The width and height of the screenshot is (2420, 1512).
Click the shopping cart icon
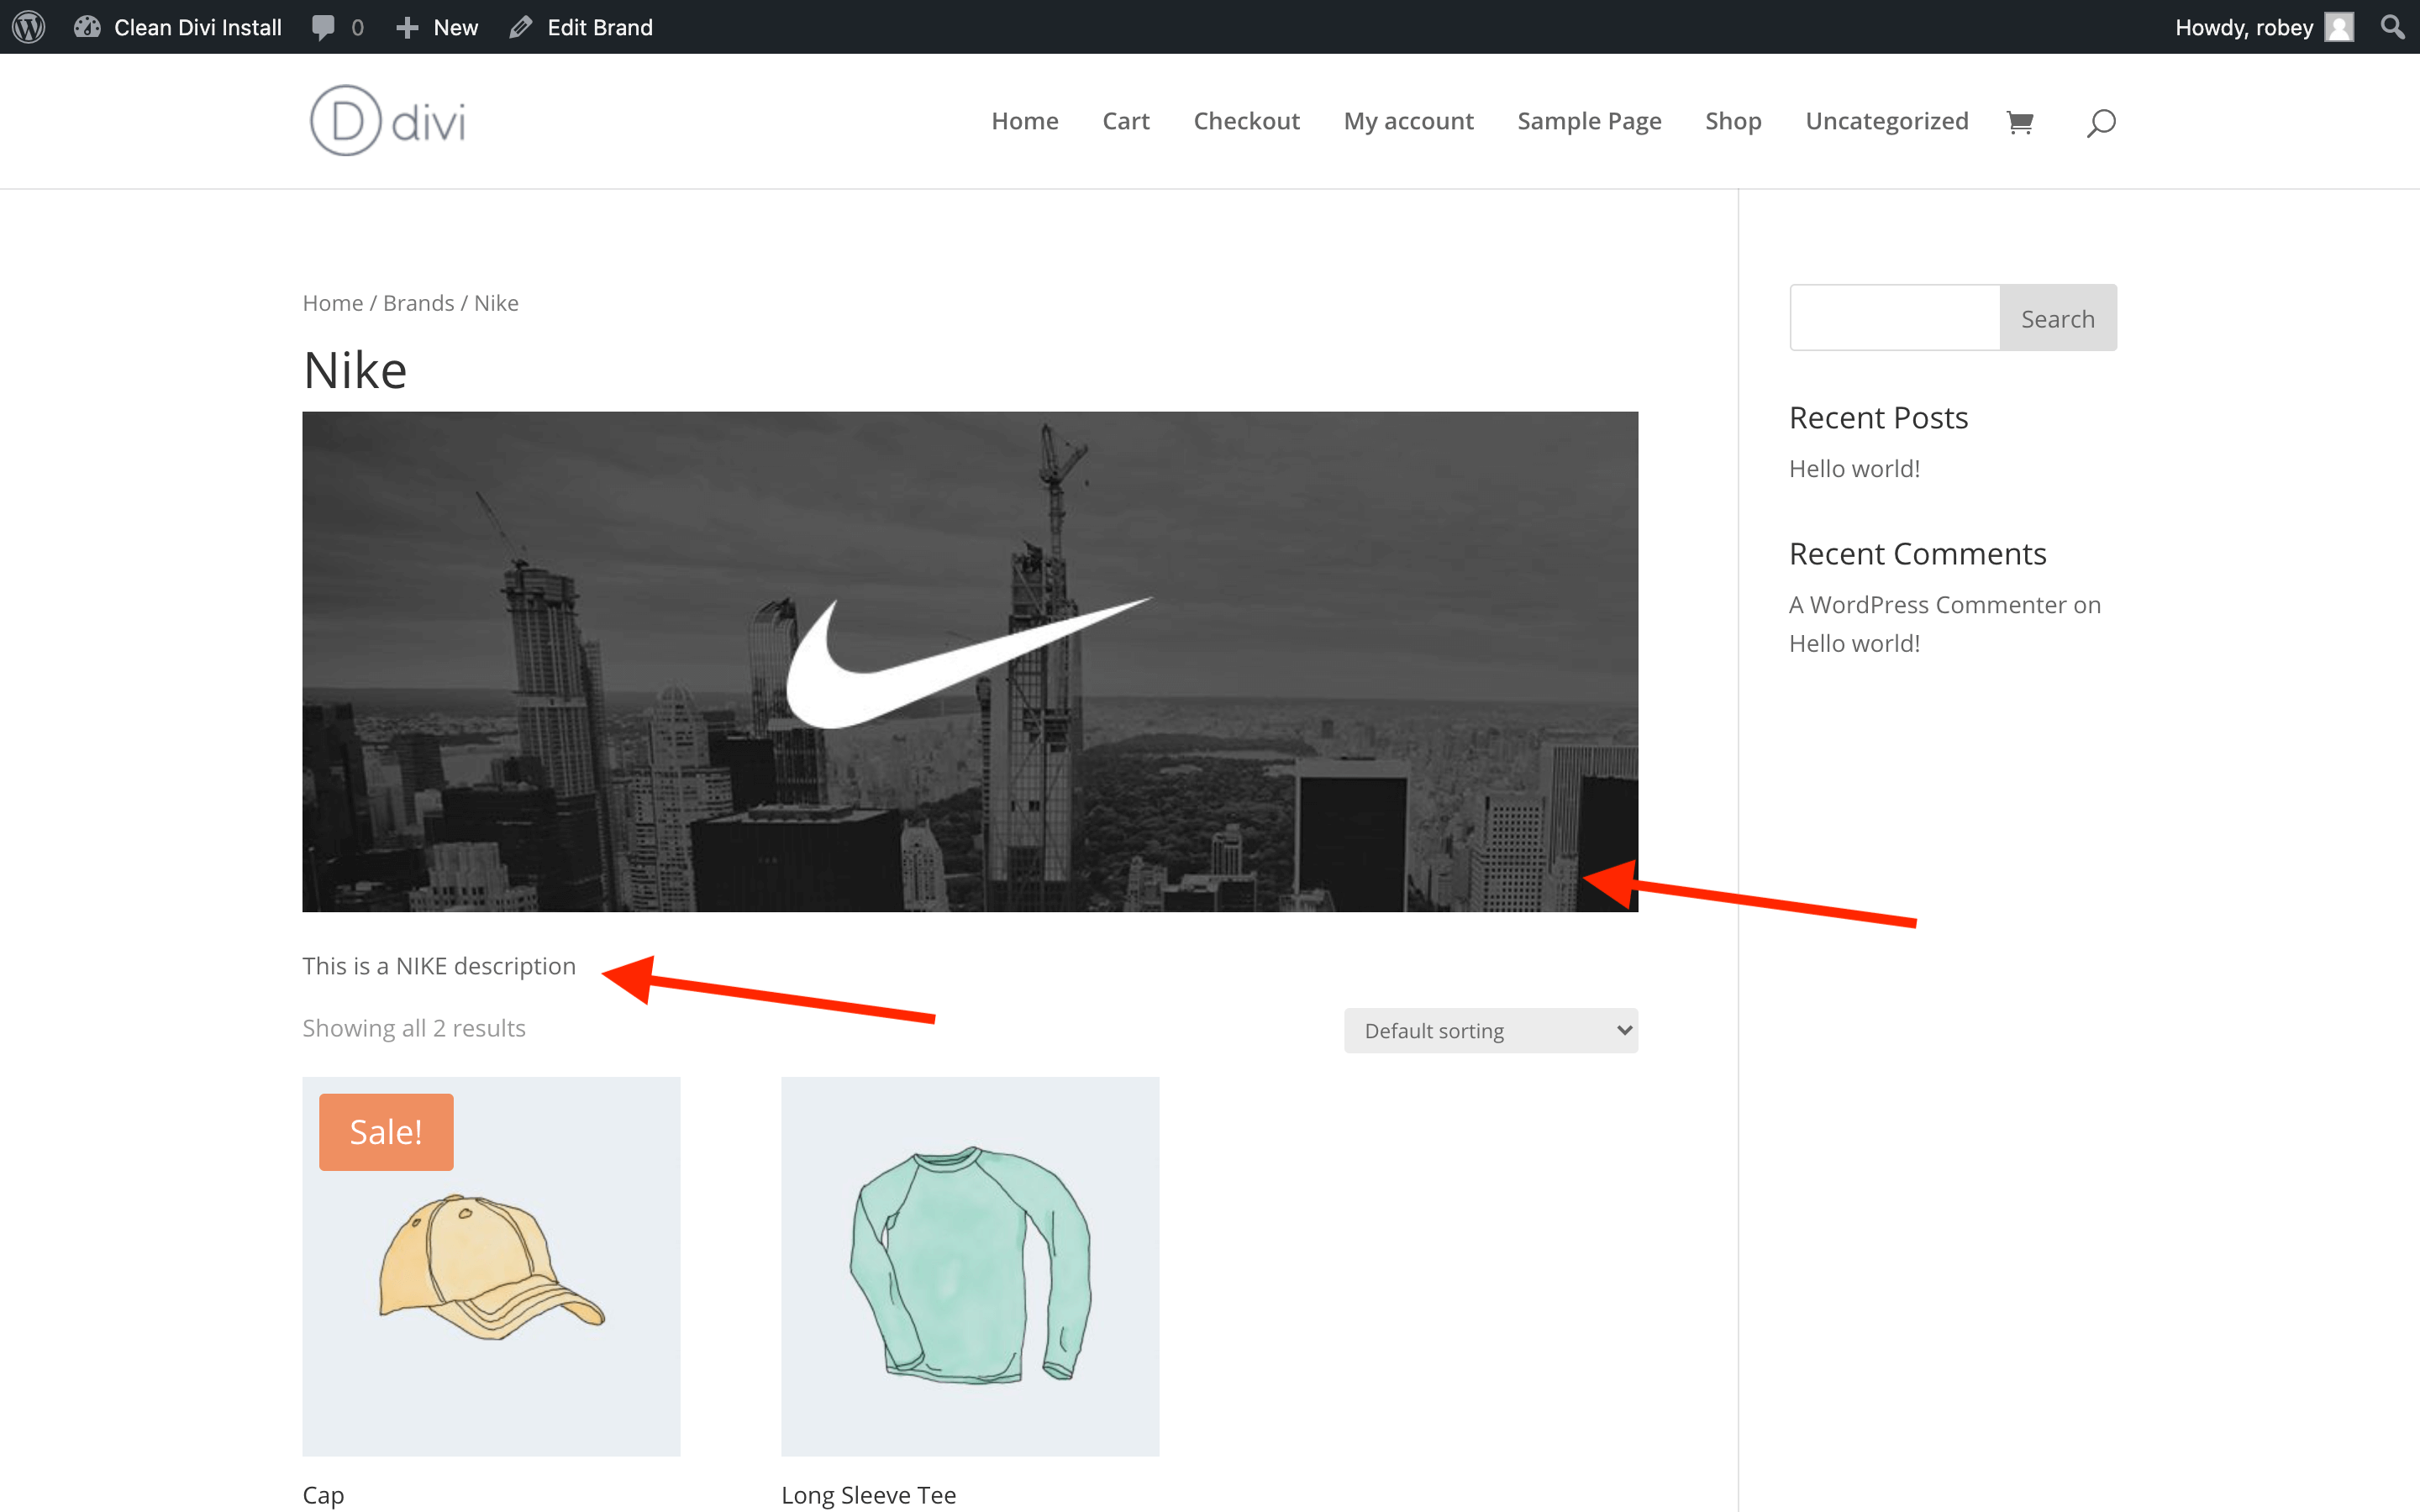[x=2020, y=122]
